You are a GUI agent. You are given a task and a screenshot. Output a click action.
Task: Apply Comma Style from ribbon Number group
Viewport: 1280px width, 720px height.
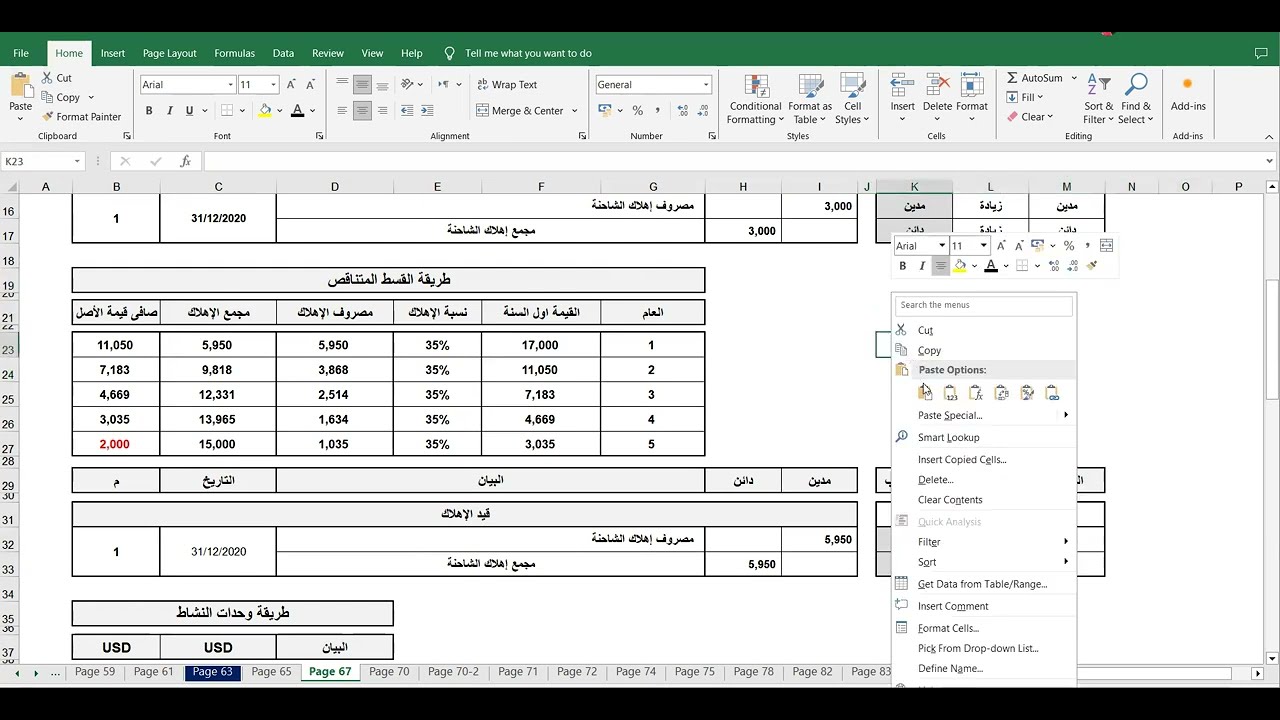pos(657,111)
